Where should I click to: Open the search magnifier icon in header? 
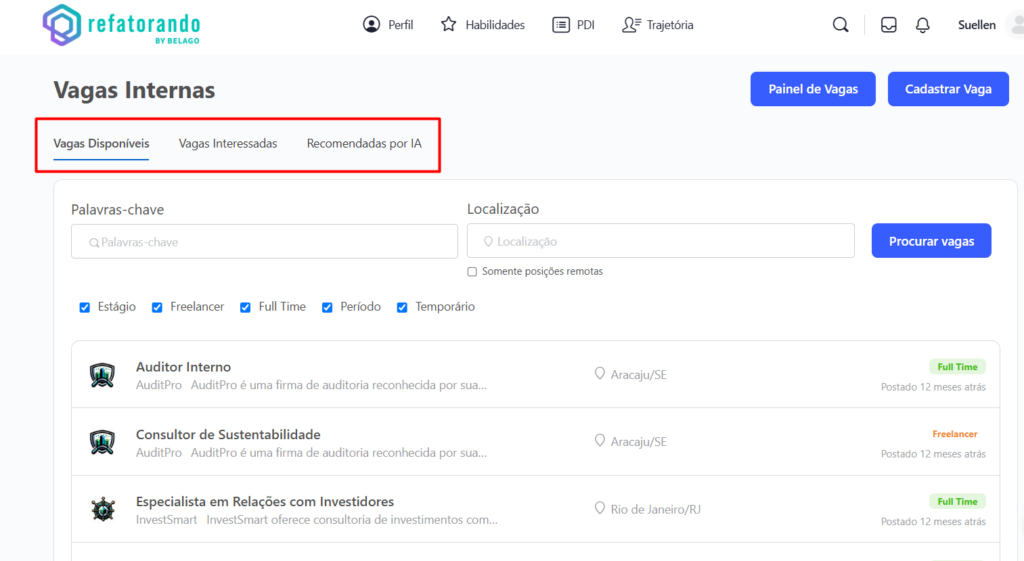(x=840, y=25)
